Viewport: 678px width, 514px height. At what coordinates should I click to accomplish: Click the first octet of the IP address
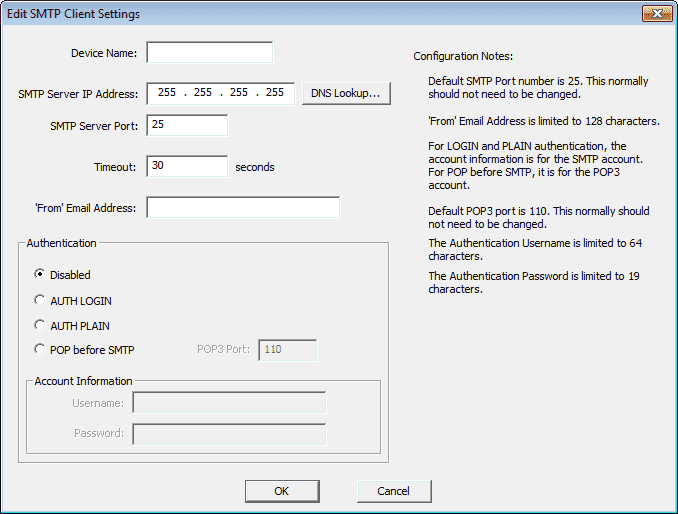(167, 93)
